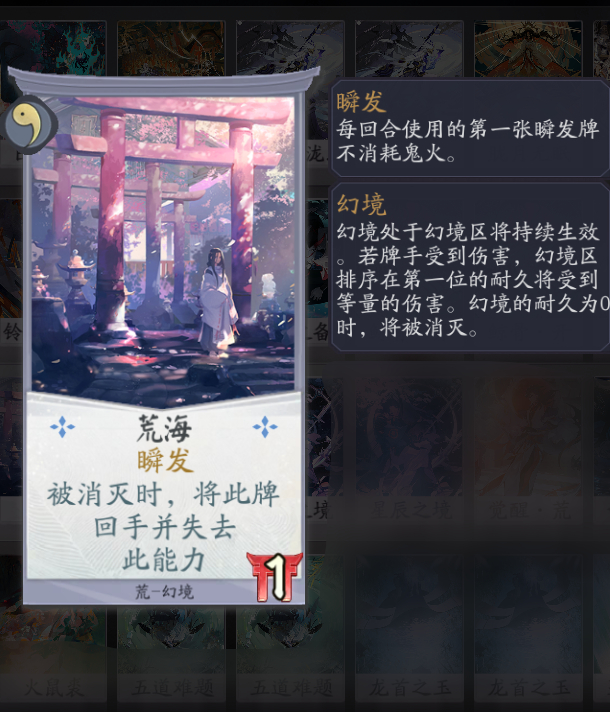610x712 pixels.
Task: Click the 荒海 card name title
Action: click(x=164, y=429)
